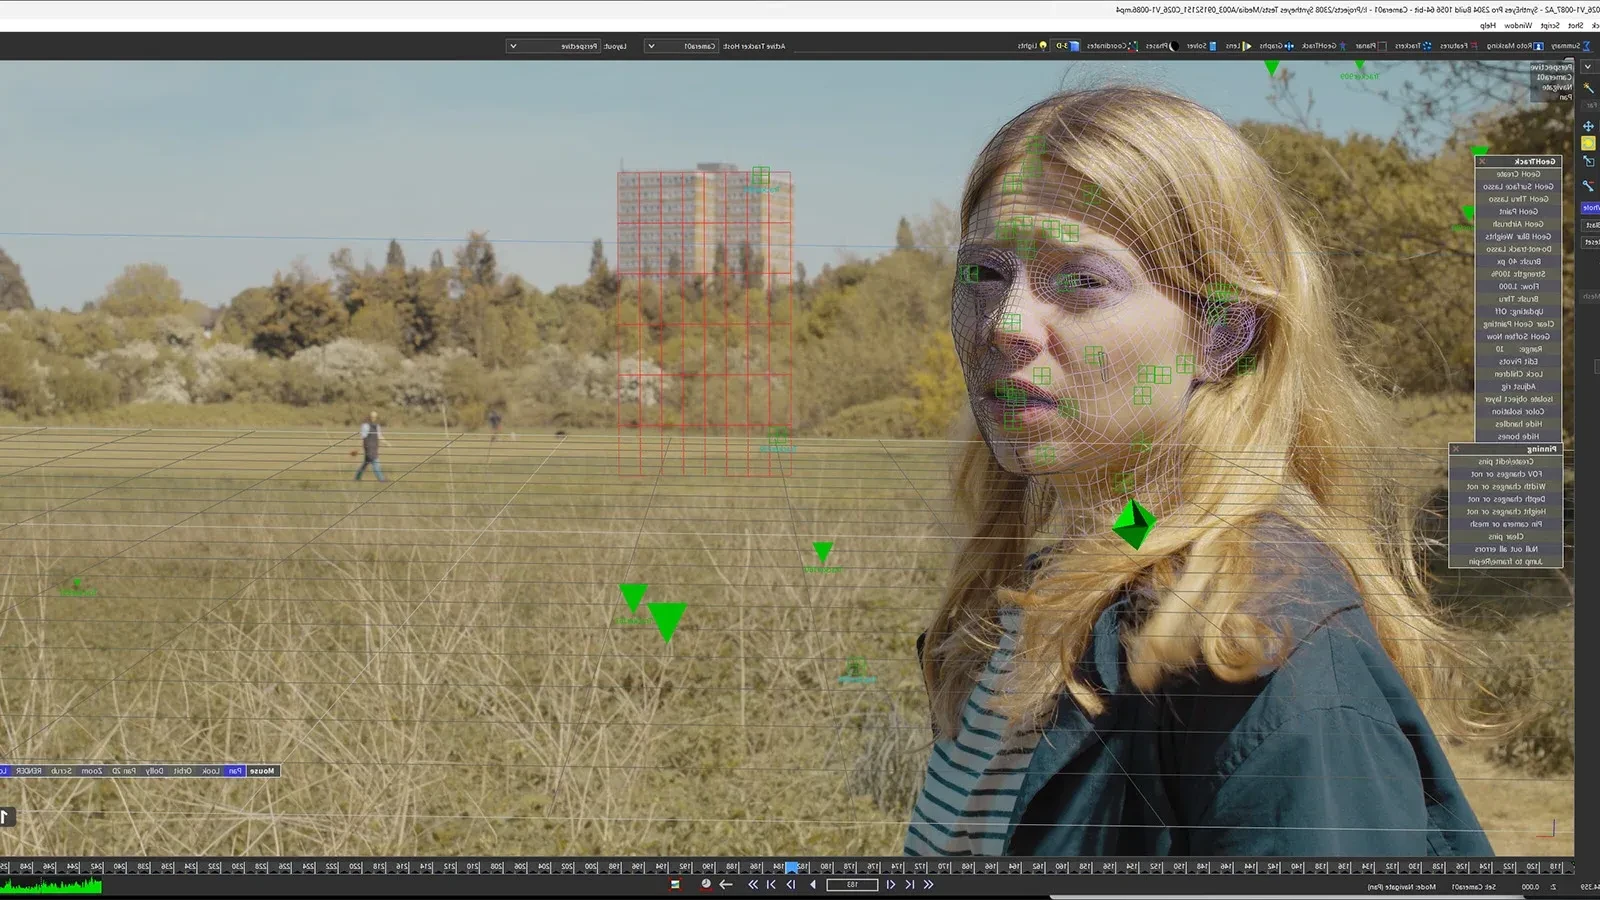
Task: Select the 3-D room button
Action: click(1067, 46)
